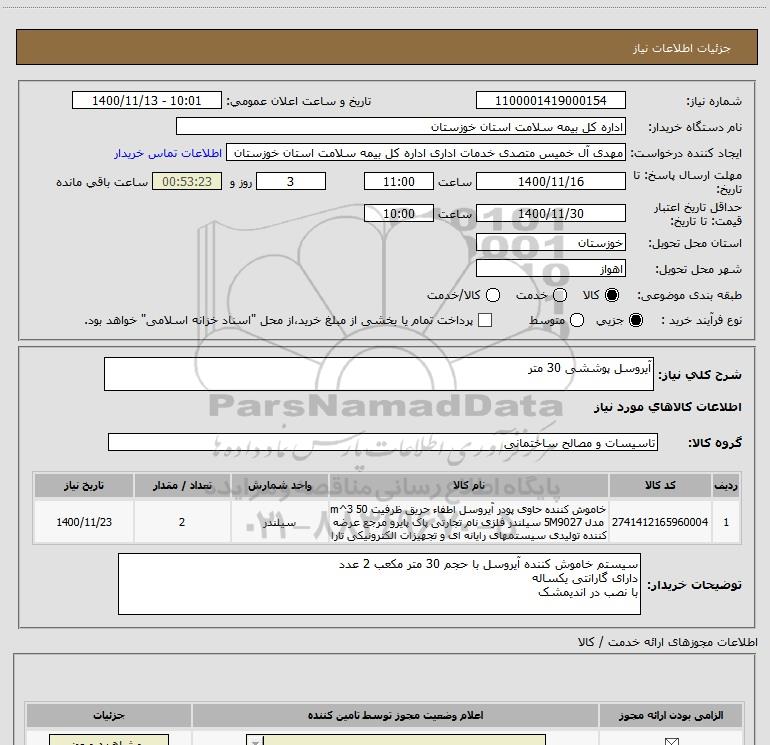Click the تاریخ نیاز column header
This screenshot has height=745, width=770.
point(84,485)
